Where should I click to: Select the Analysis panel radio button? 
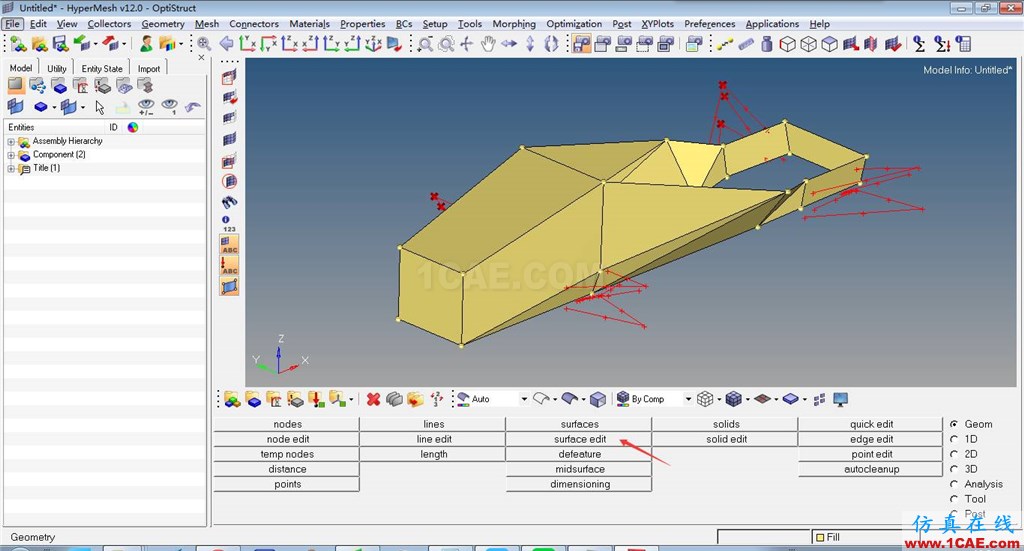(x=954, y=484)
